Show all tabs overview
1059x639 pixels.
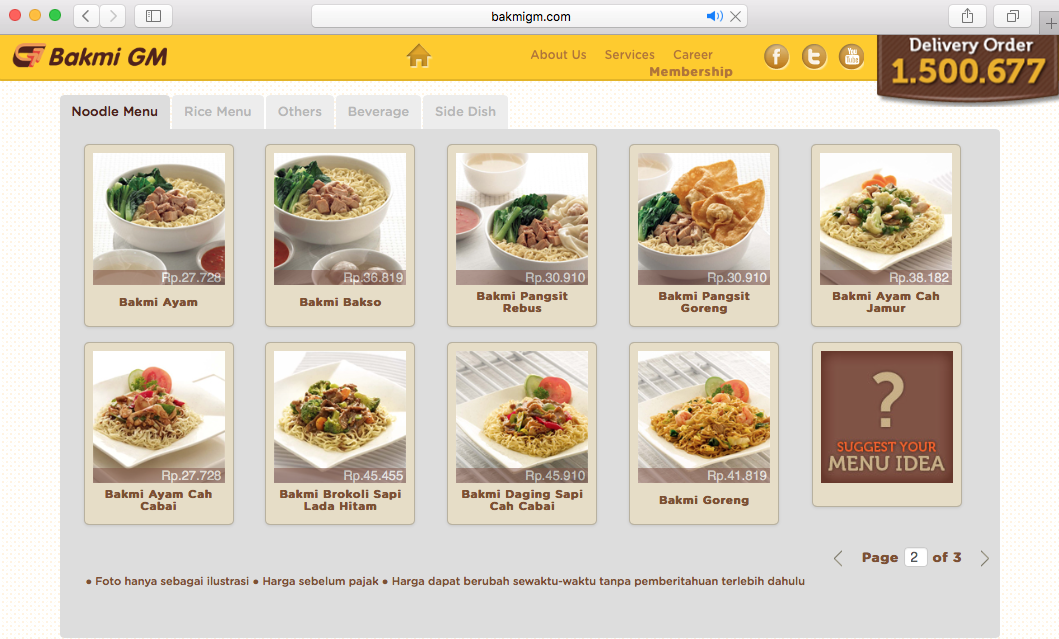tap(1012, 16)
